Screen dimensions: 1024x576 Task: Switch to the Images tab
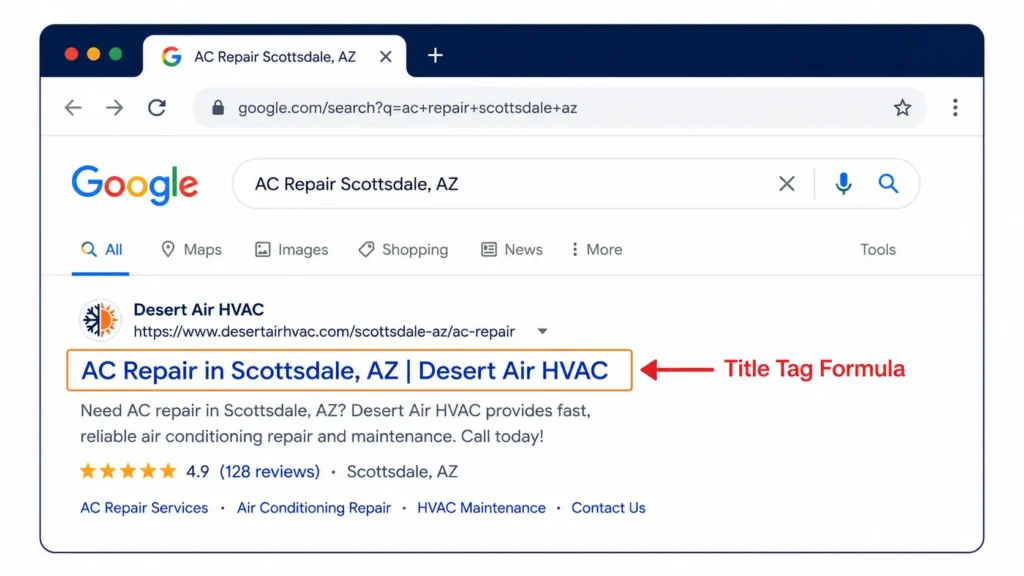click(291, 249)
